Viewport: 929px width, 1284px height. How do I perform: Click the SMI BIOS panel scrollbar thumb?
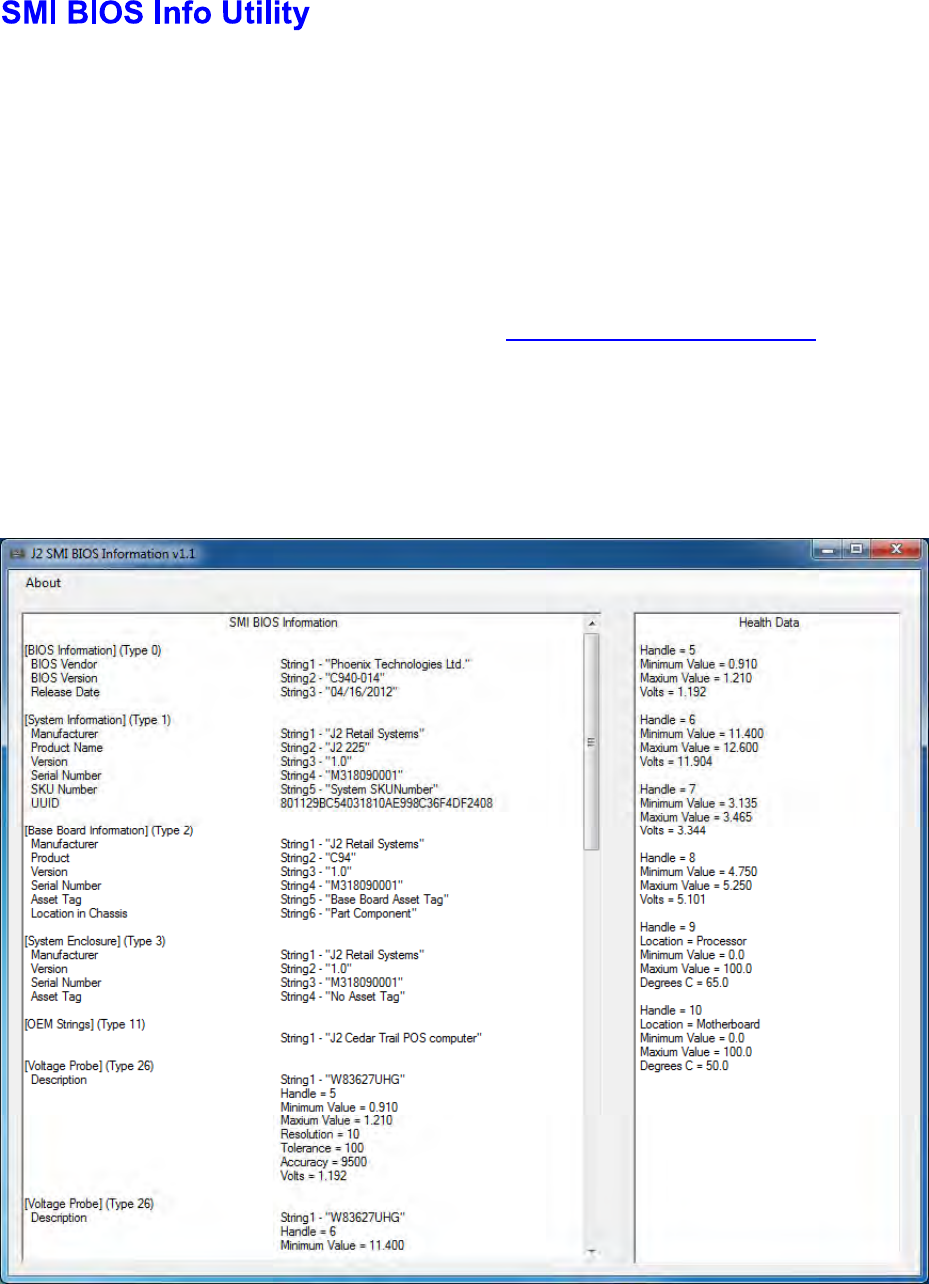[591, 741]
